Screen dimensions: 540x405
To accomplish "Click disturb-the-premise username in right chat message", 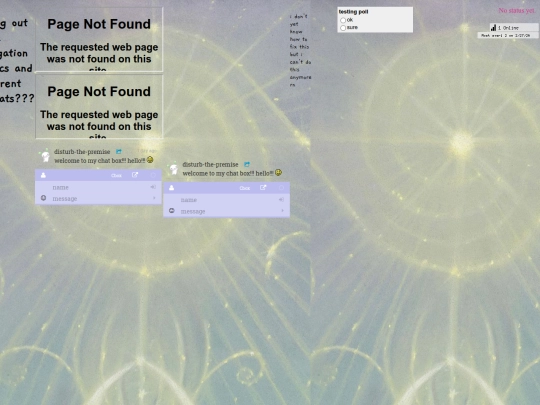I will 210,165.
